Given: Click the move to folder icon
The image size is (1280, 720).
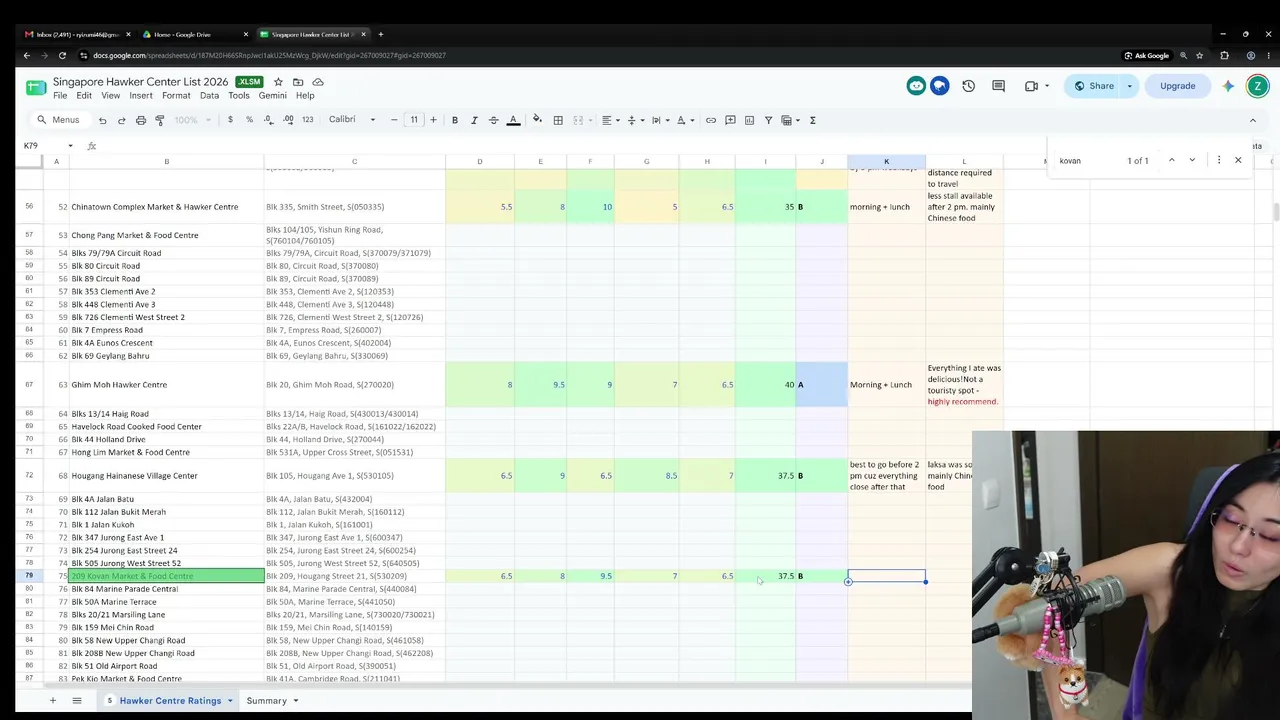Looking at the screenshot, I should pos(298,82).
